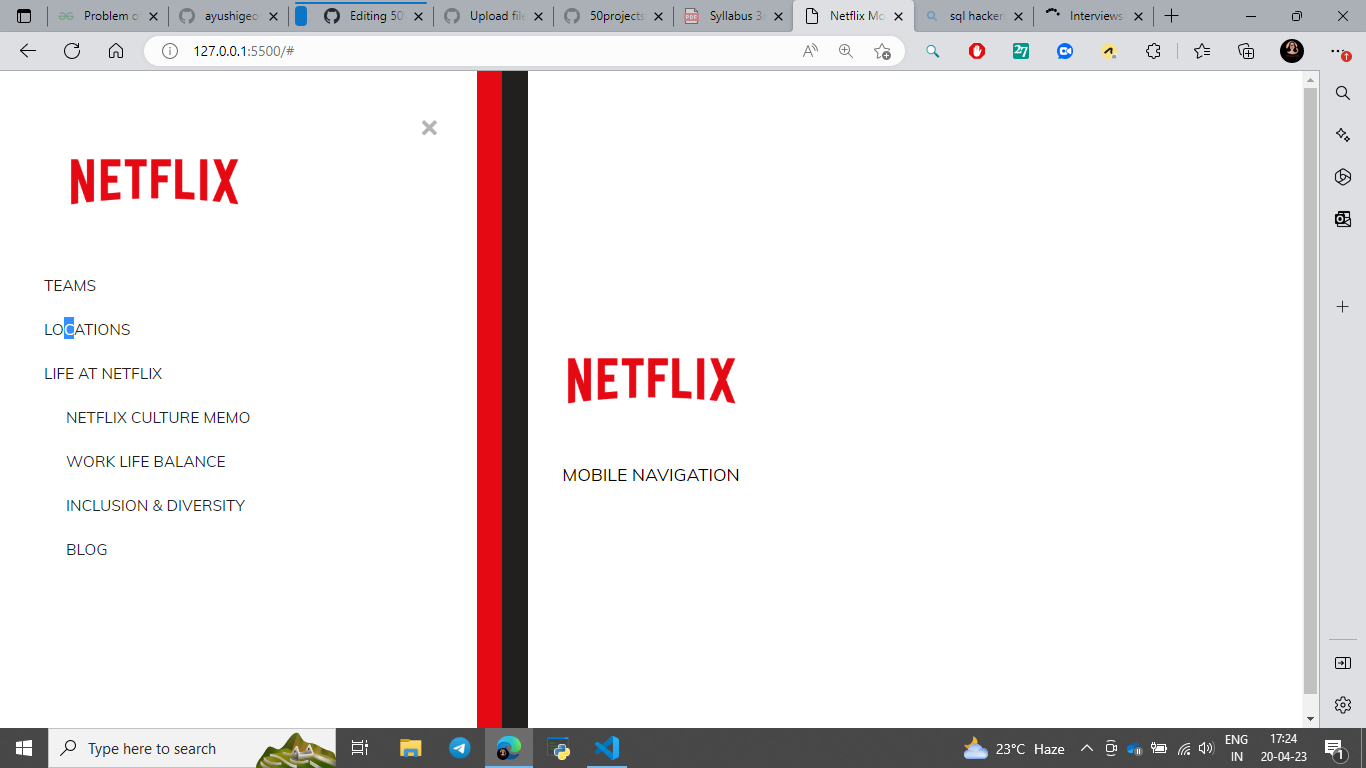Open the yellow circular extension icon

point(1109,51)
